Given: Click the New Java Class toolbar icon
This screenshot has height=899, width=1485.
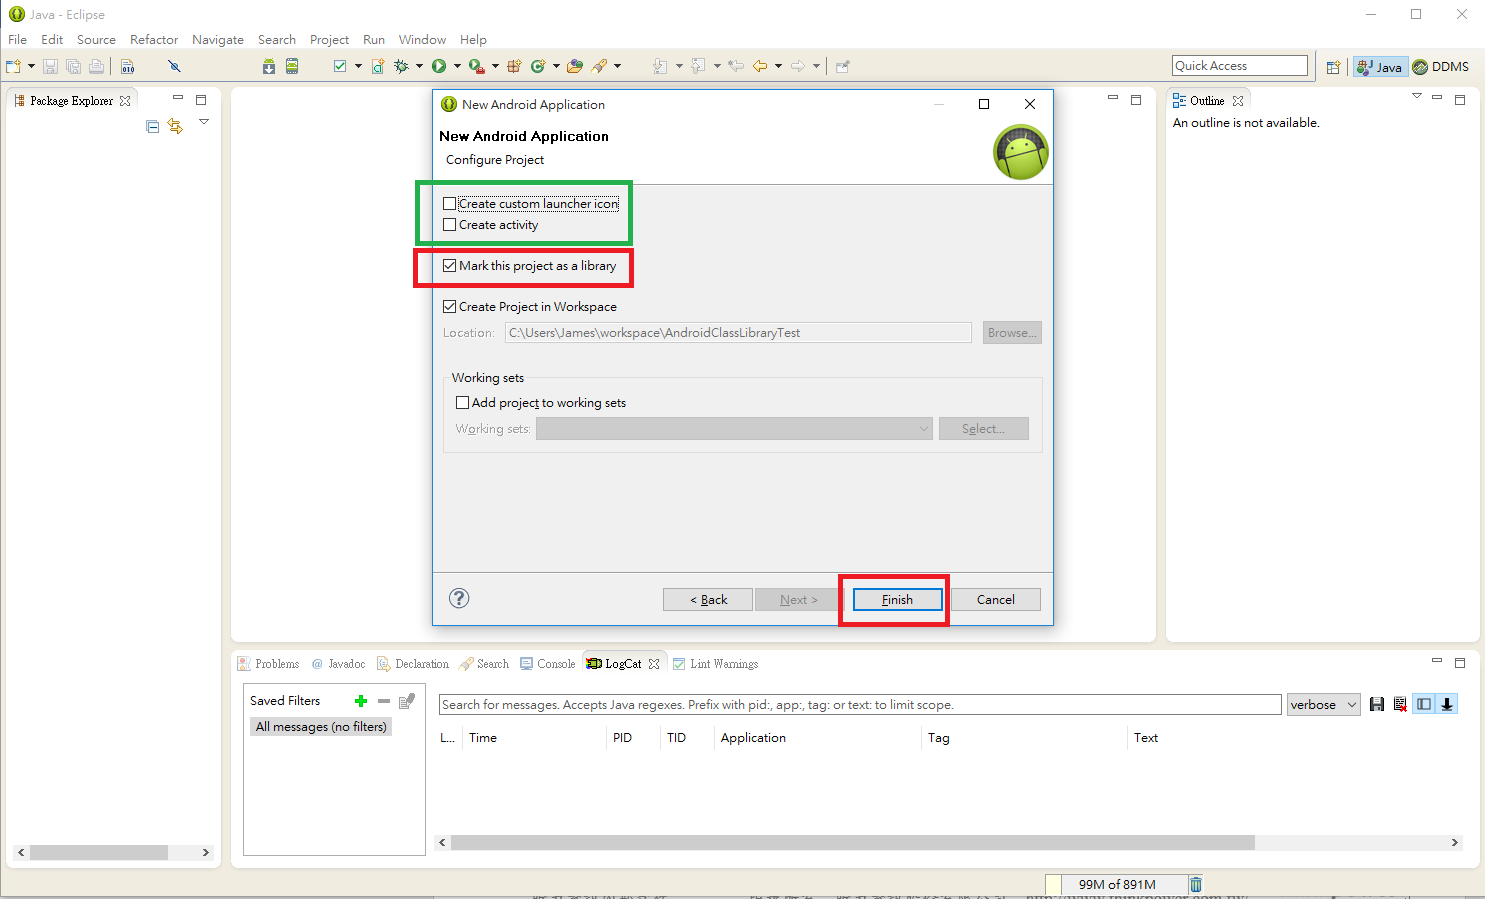Looking at the screenshot, I should coord(538,66).
